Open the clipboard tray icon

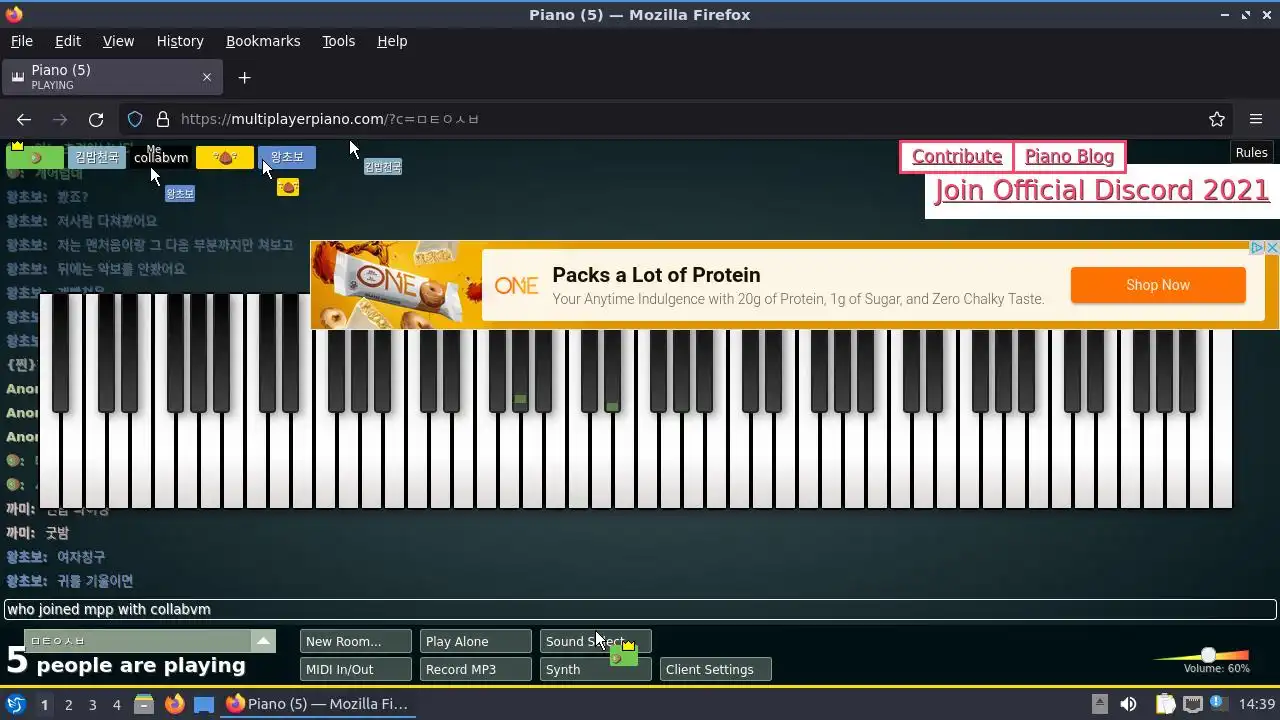tap(1165, 704)
